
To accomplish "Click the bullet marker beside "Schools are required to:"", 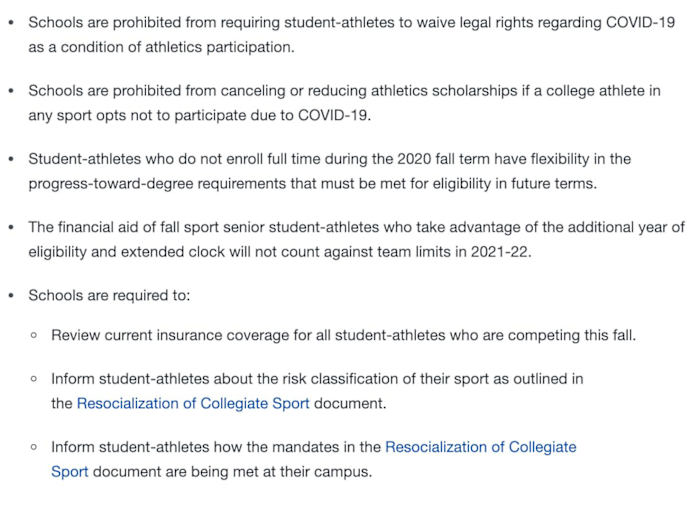I will [11, 296].
